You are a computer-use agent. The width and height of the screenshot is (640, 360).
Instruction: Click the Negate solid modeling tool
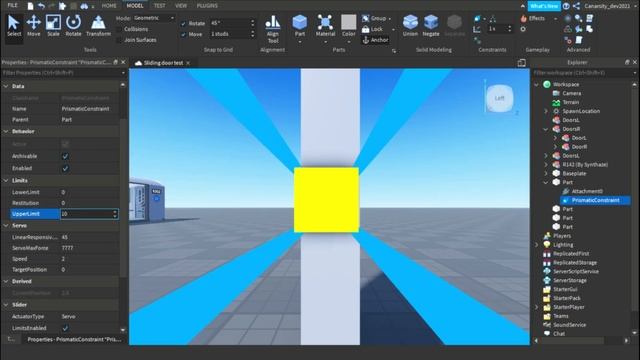click(431, 26)
